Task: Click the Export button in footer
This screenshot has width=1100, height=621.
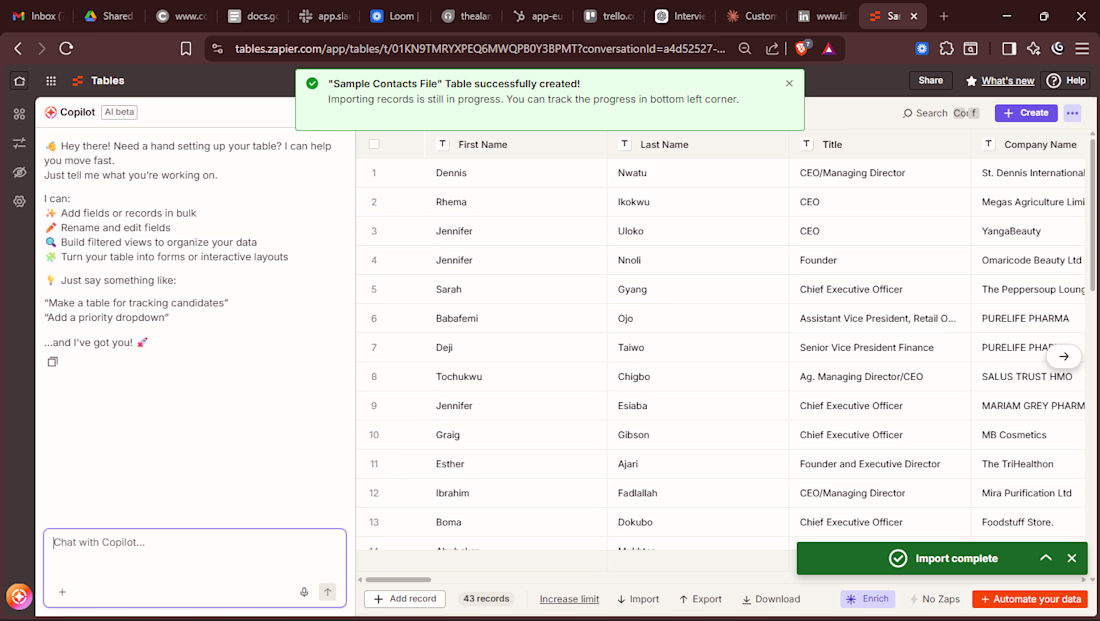Action: pos(700,599)
